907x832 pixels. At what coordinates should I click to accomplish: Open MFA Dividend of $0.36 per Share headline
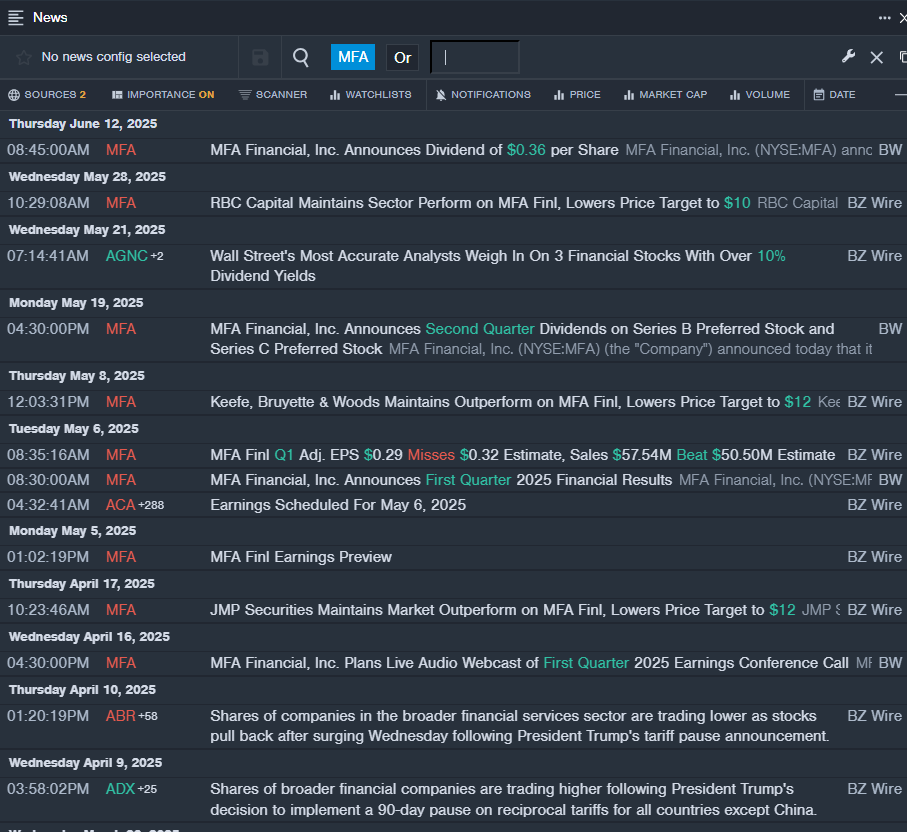[x=414, y=150]
